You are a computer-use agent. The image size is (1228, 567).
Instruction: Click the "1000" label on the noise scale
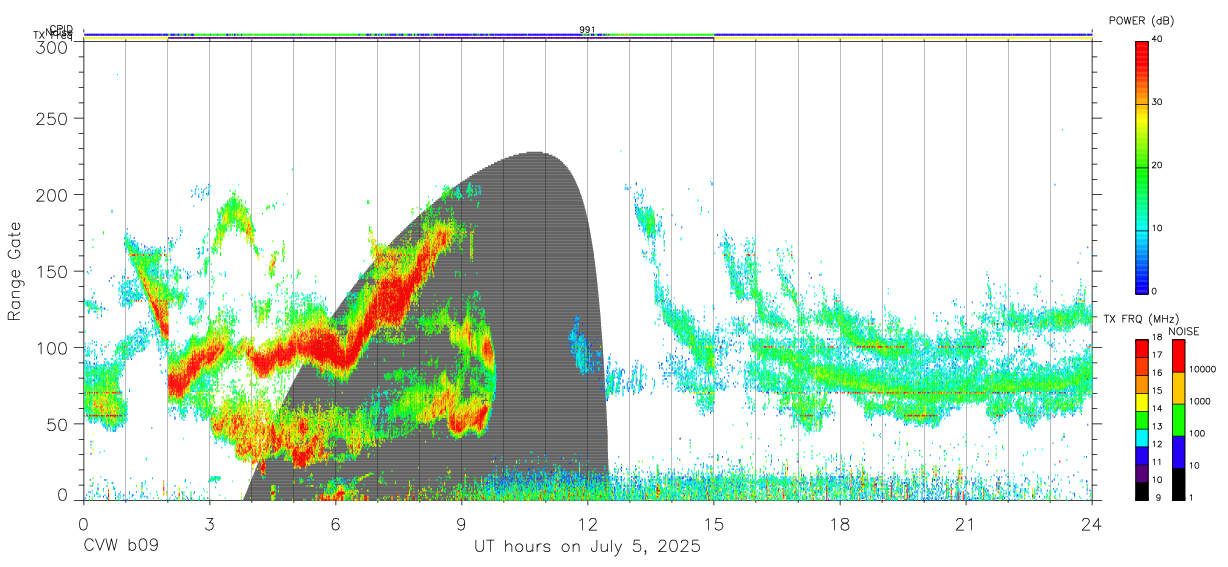tap(1200, 400)
